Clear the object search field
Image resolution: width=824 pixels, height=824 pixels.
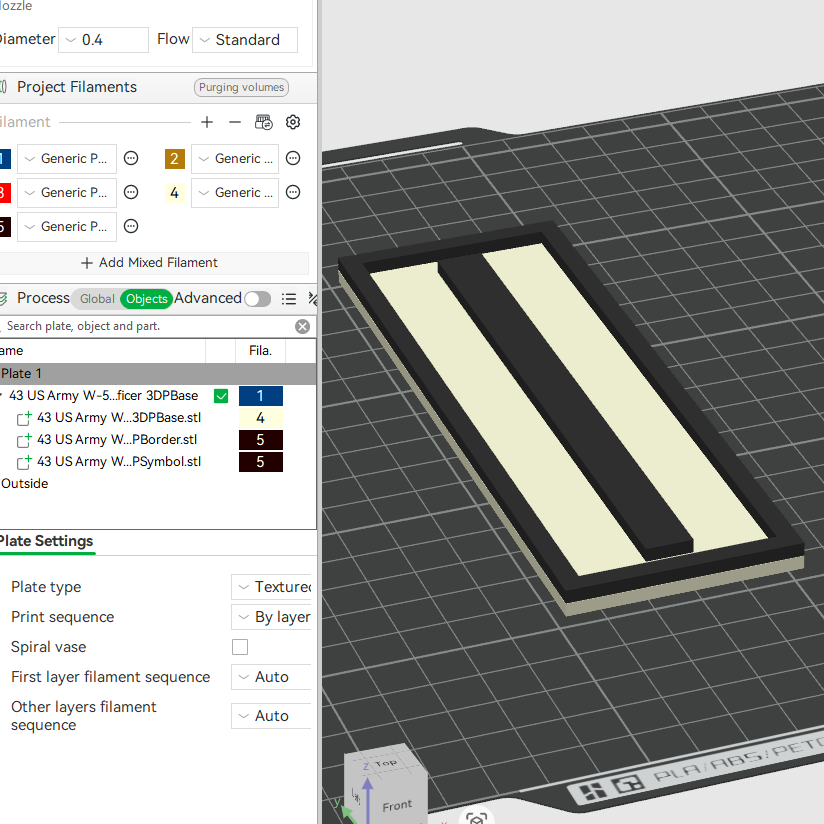click(x=302, y=326)
